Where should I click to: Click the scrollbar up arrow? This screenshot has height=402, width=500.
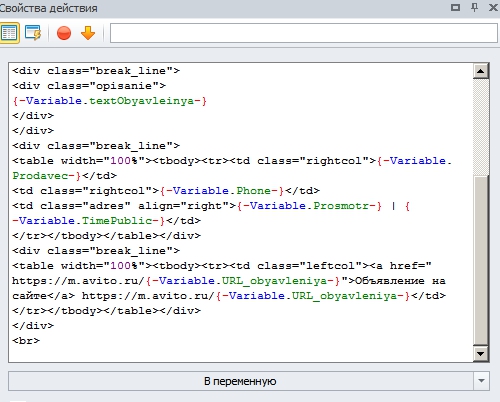[x=481, y=71]
